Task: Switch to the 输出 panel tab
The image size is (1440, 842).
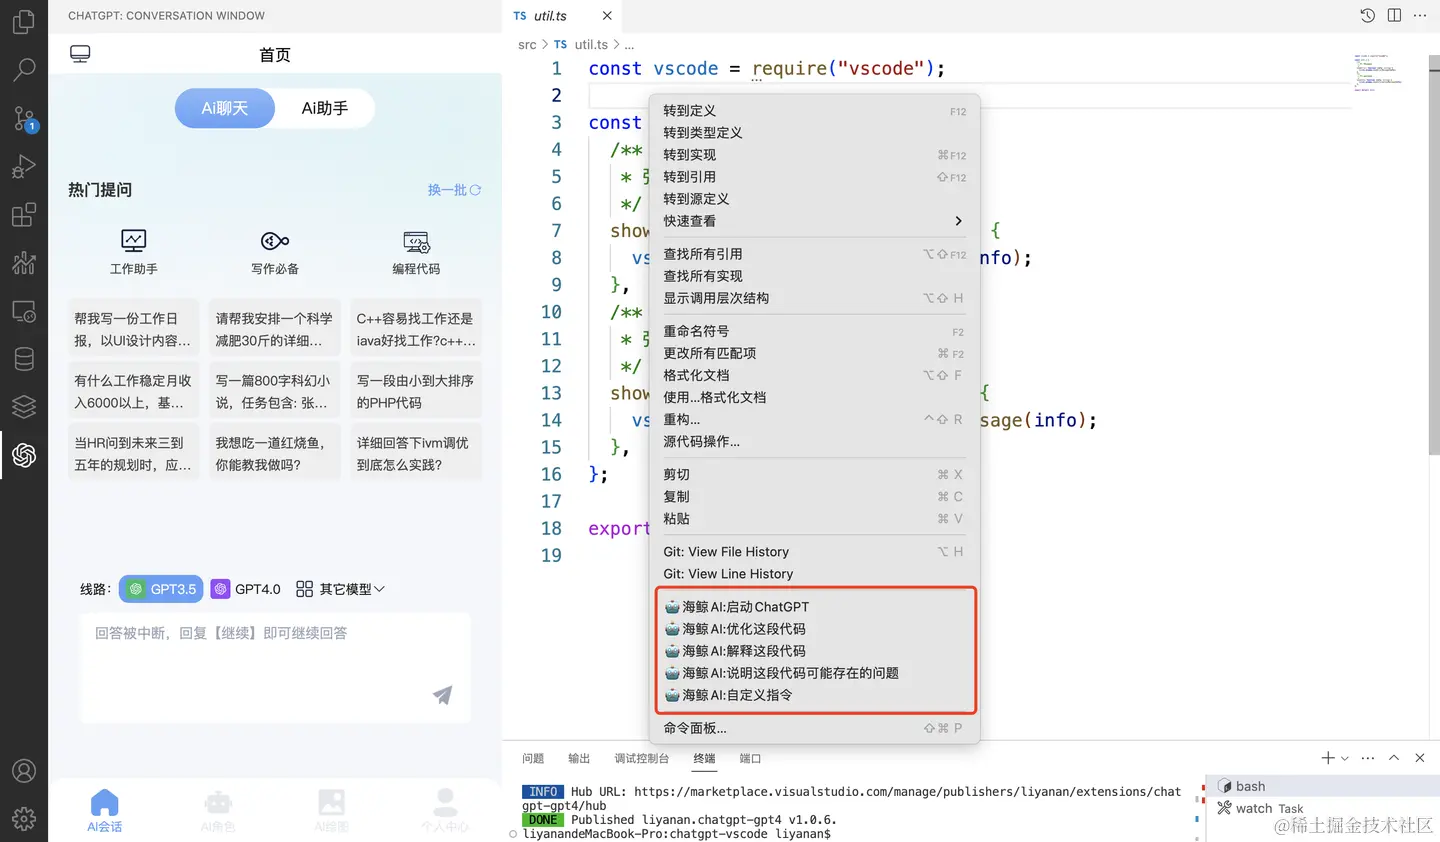Action: click(x=579, y=758)
